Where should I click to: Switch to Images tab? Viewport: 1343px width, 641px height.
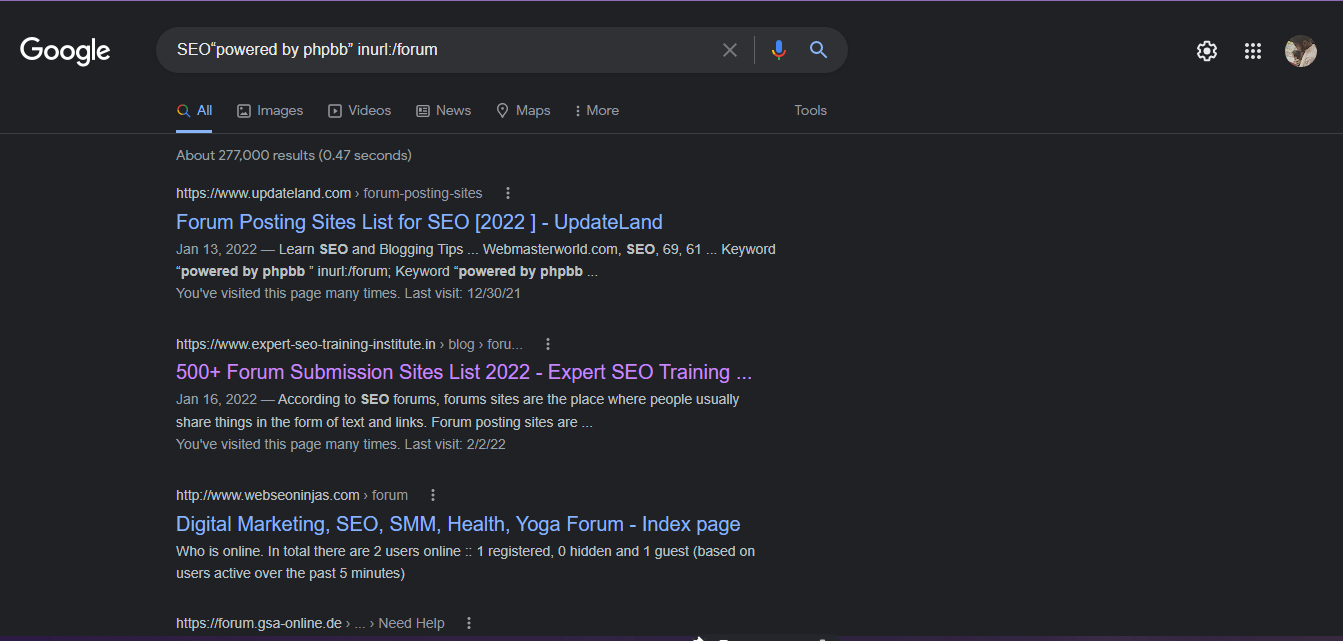point(270,111)
